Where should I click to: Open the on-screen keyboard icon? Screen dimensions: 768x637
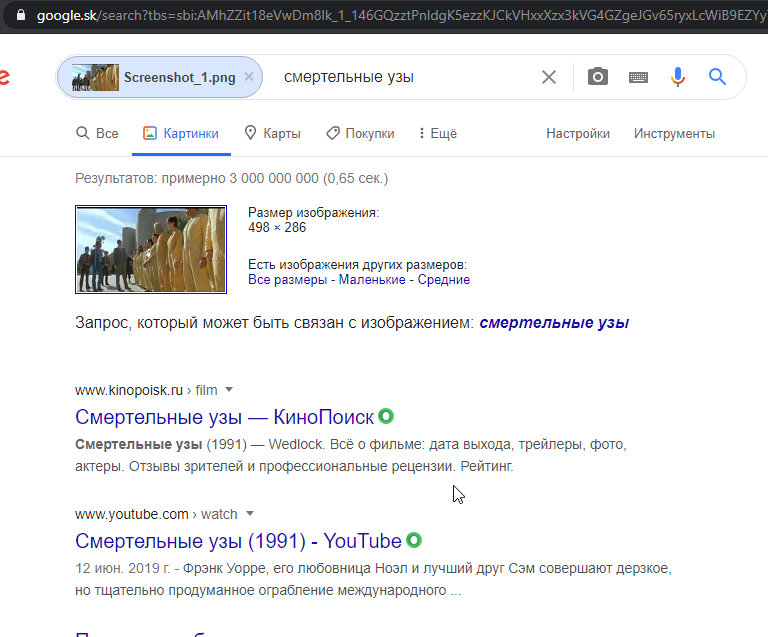(x=638, y=77)
